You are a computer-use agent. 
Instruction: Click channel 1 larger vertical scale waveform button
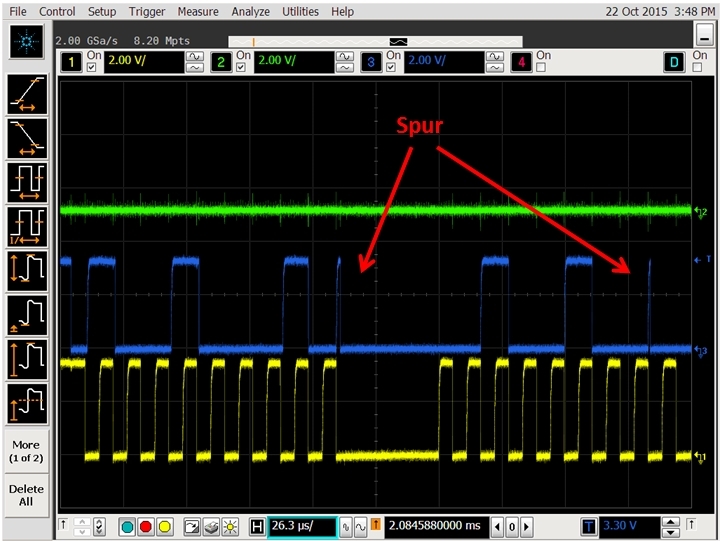(x=195, y=56)
